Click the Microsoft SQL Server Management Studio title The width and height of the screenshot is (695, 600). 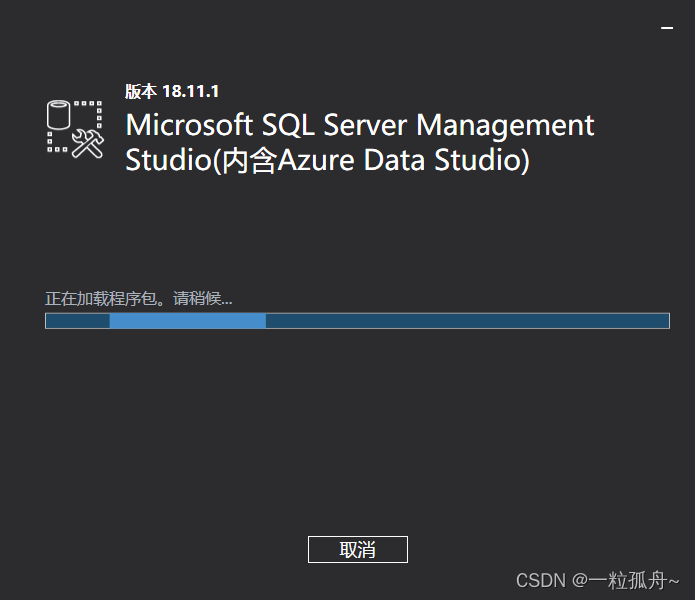pyautogui.click(x=359, y=142)
